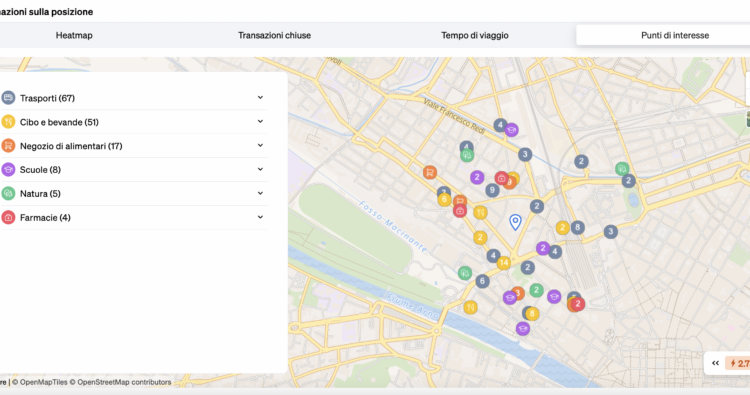Expand the Farmacie (4) chevron

(260, 217)
